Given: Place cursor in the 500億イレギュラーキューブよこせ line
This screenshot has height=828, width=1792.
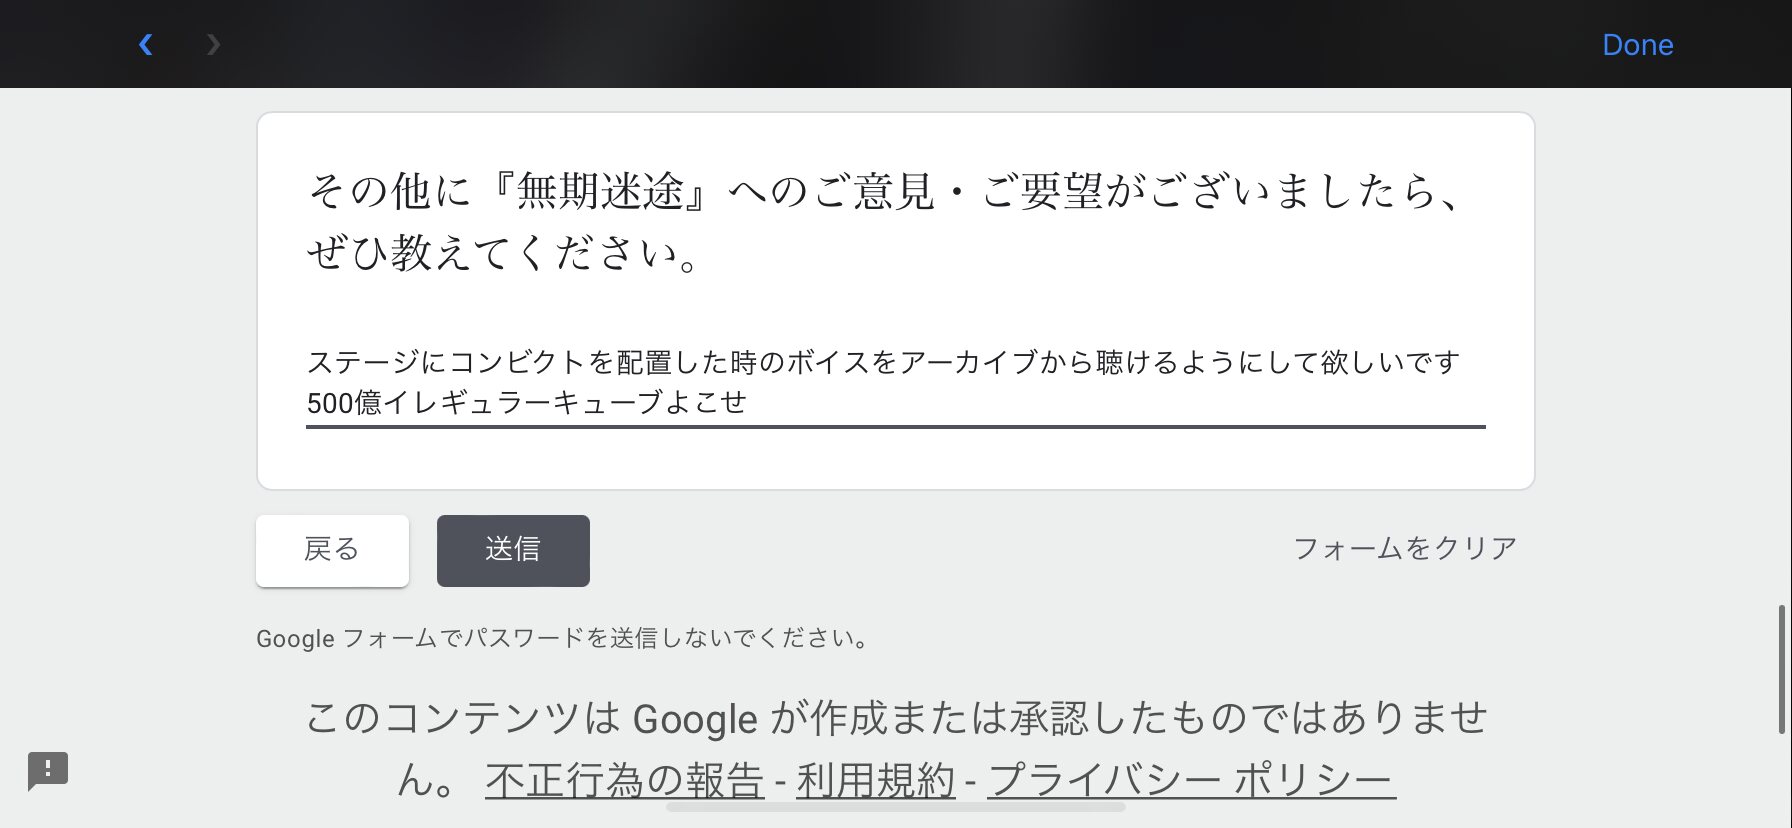Looking at the screenshot, I should [527, 402].
